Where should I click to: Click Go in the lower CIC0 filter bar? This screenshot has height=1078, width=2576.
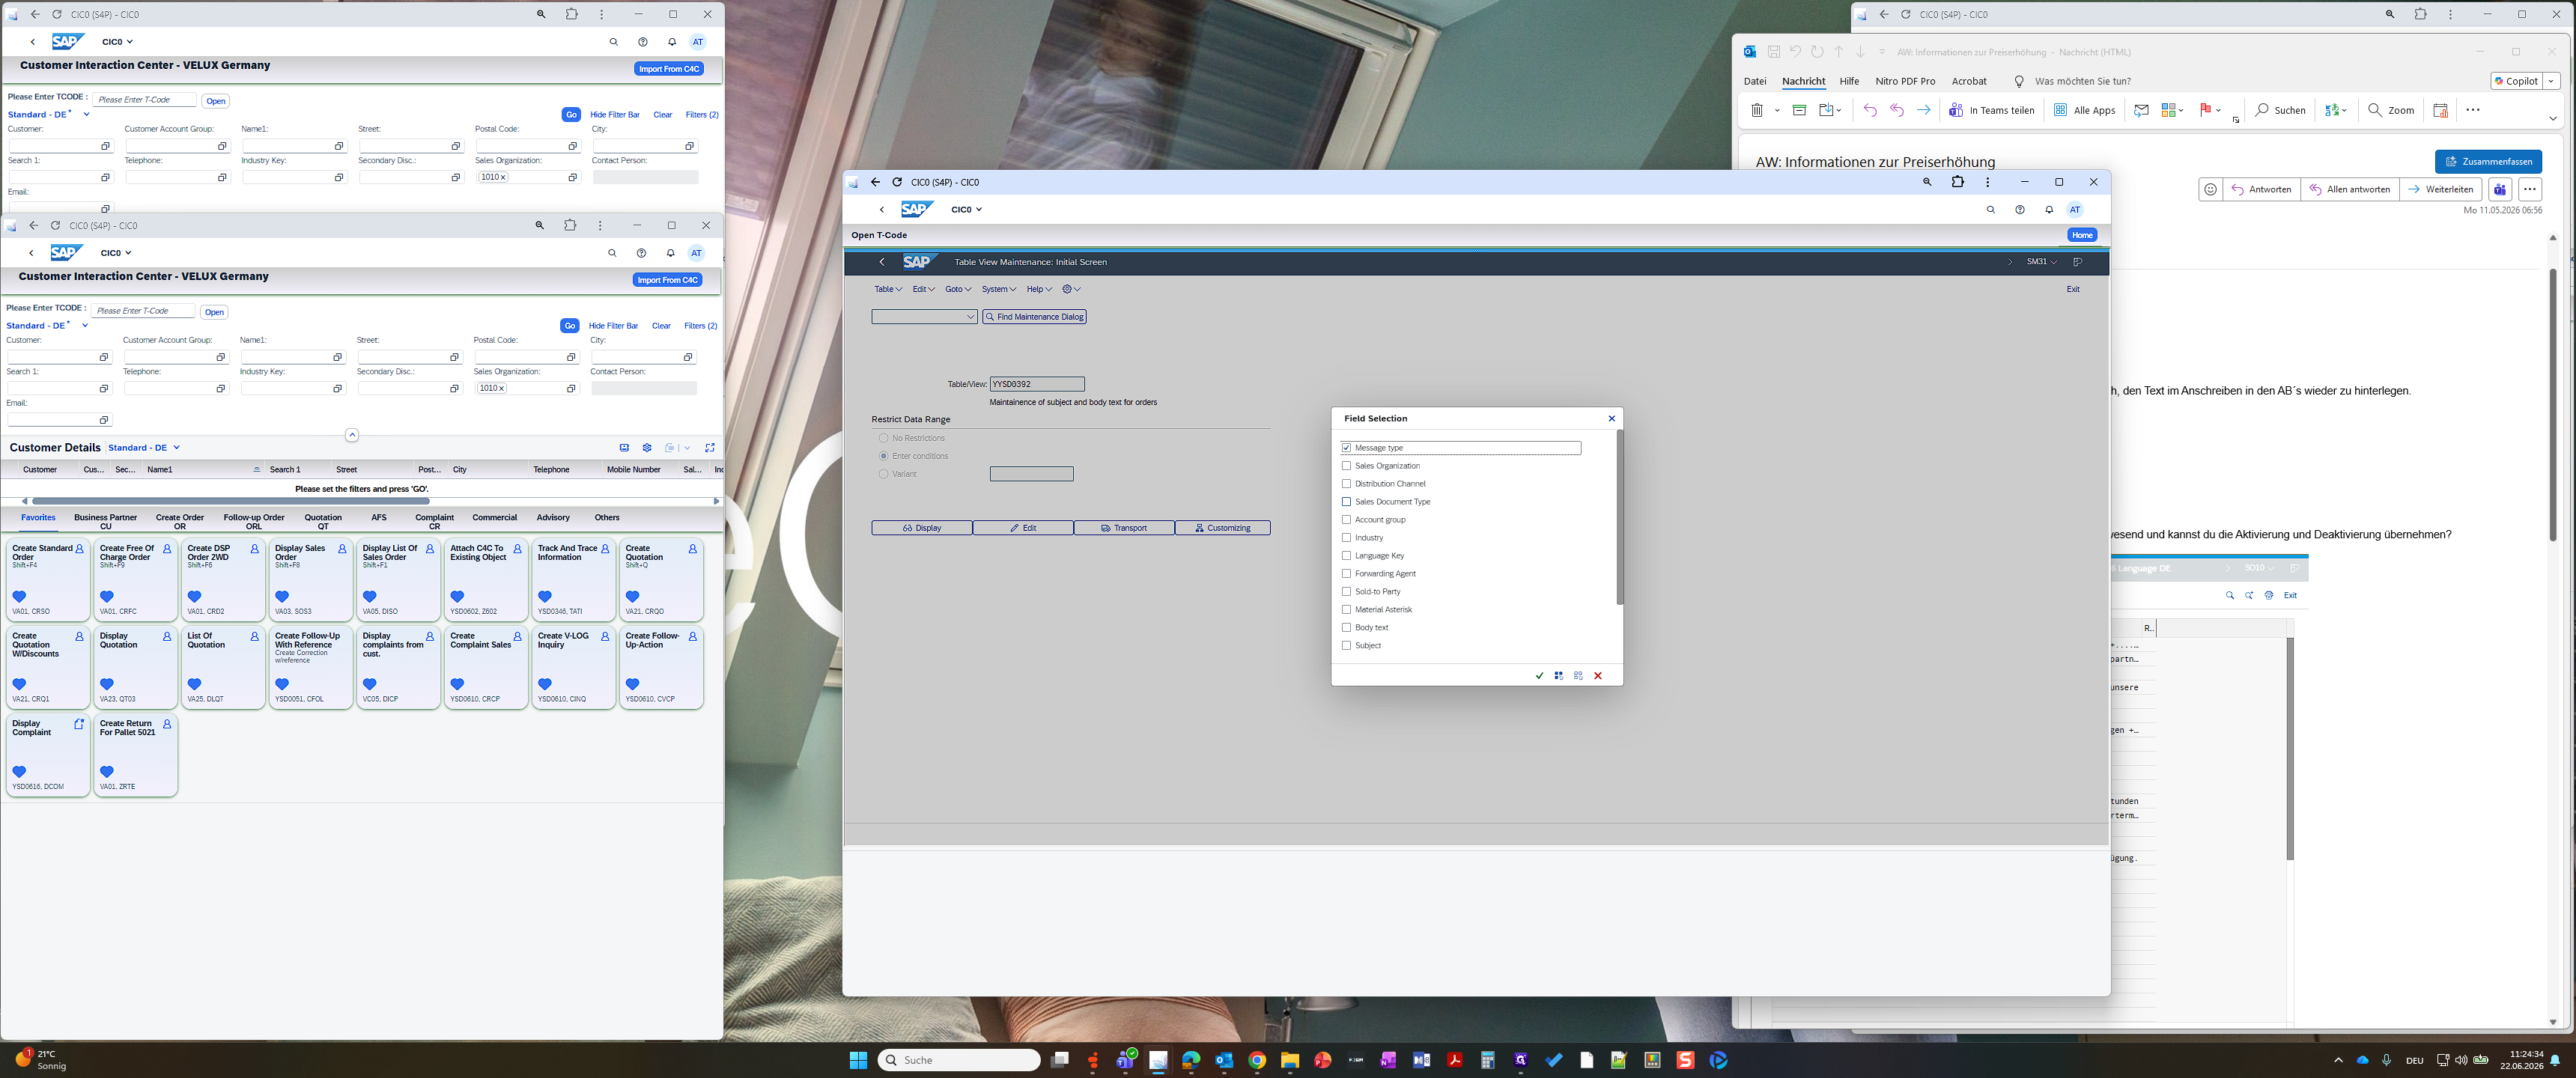569,326
